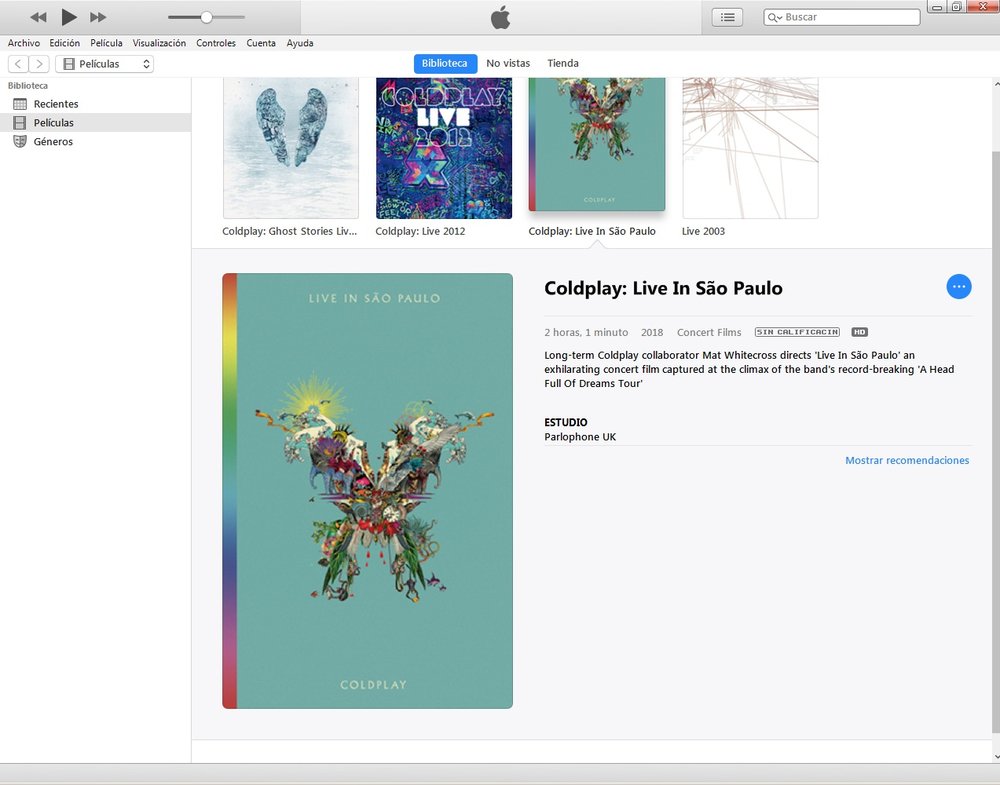Click the Mostrar recomendaciones link

[x=907, y=460]
